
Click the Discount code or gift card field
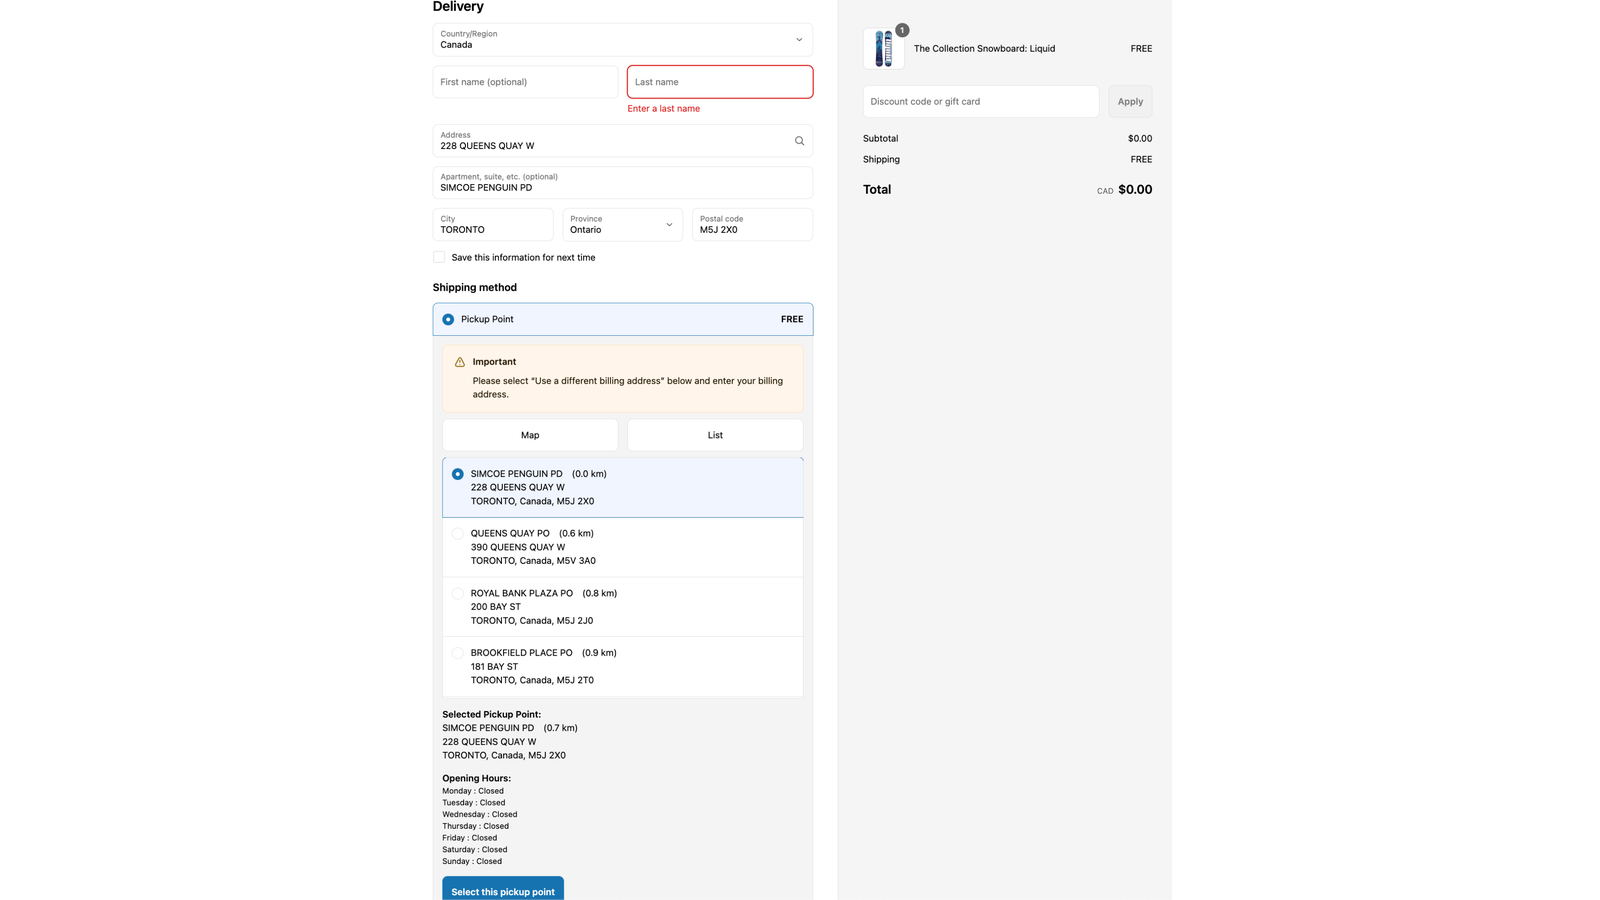[981, 101]
